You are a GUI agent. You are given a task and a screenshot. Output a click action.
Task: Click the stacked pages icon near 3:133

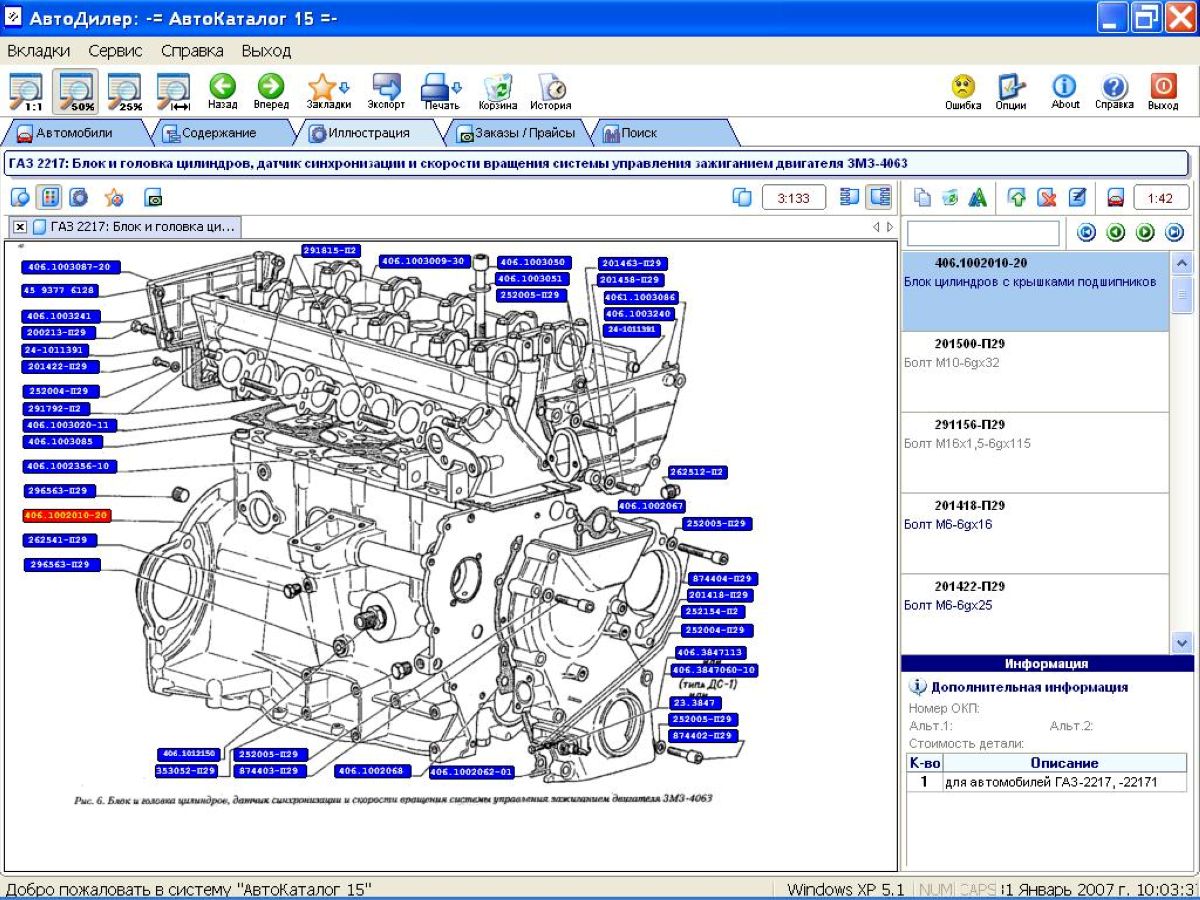tap(742, 197)
